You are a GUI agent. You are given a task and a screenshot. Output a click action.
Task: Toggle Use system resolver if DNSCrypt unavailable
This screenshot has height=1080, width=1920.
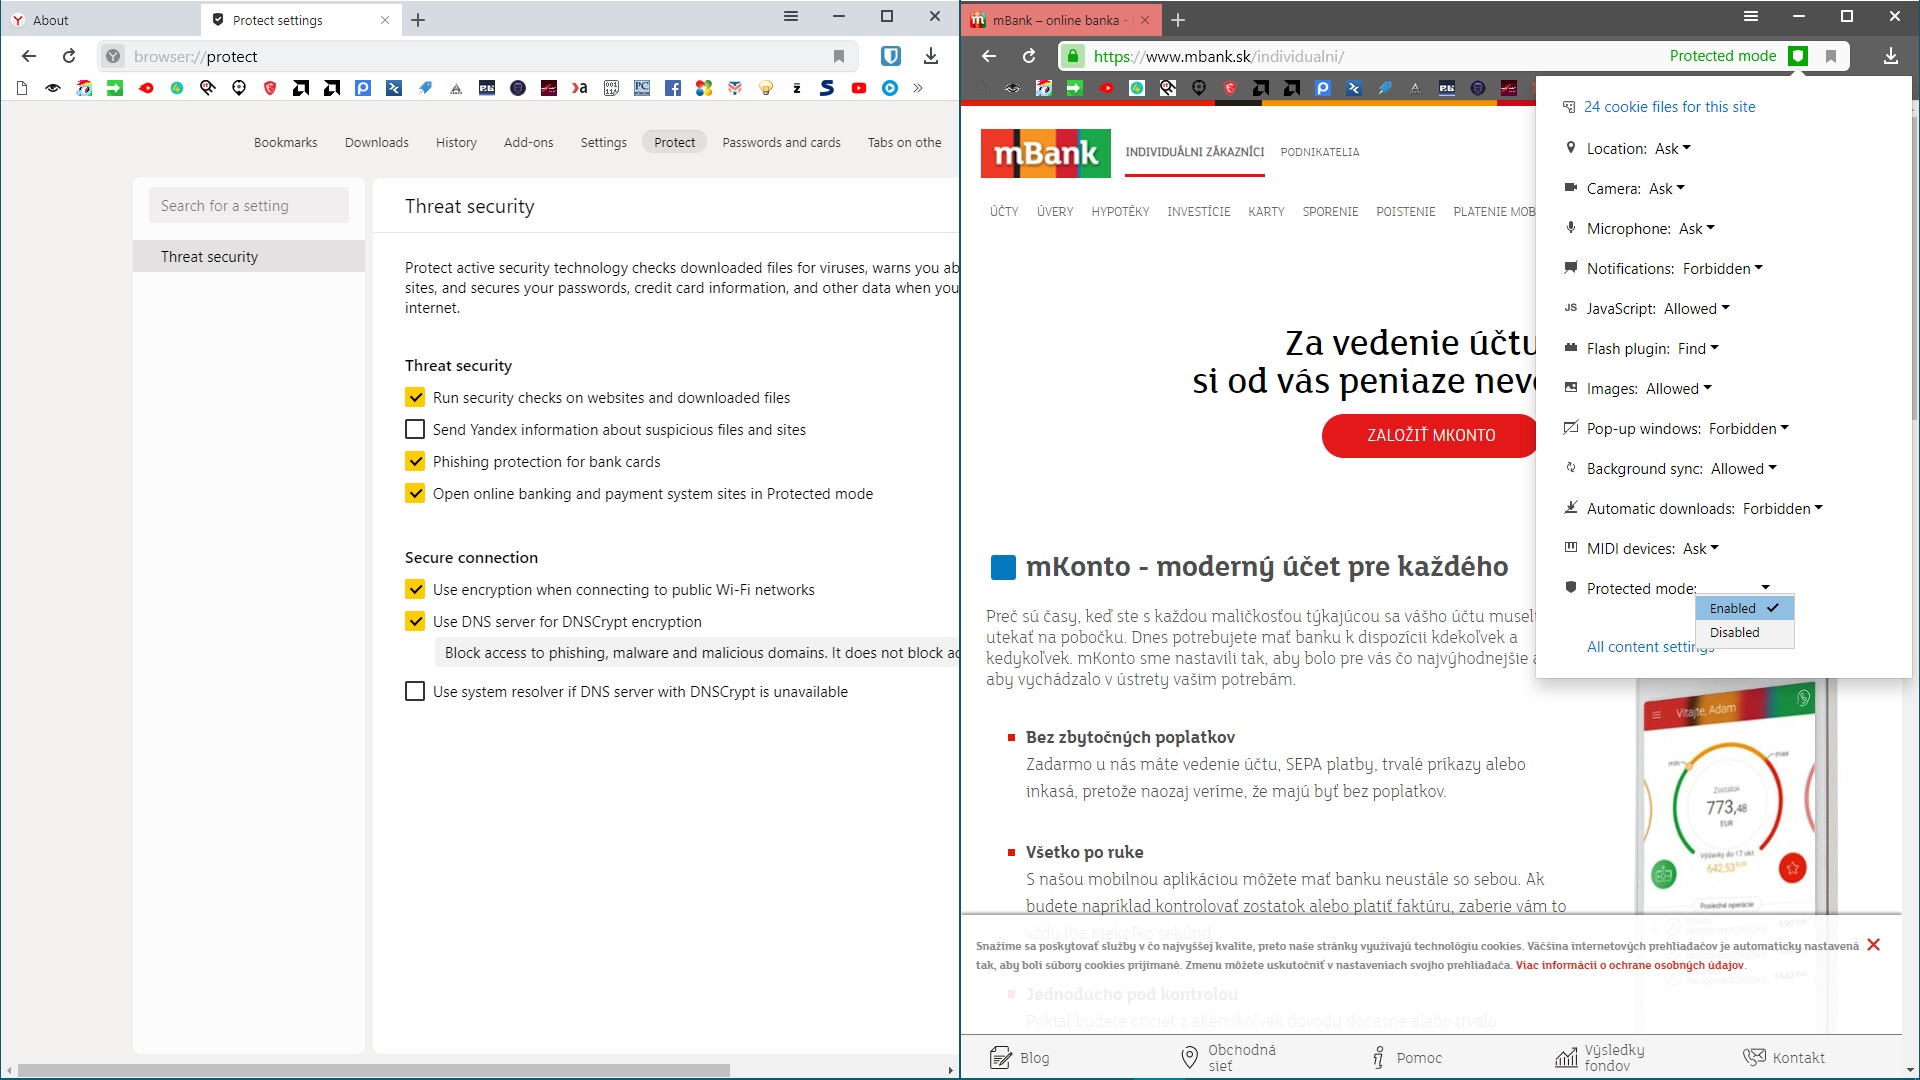[x=415, y=691]
